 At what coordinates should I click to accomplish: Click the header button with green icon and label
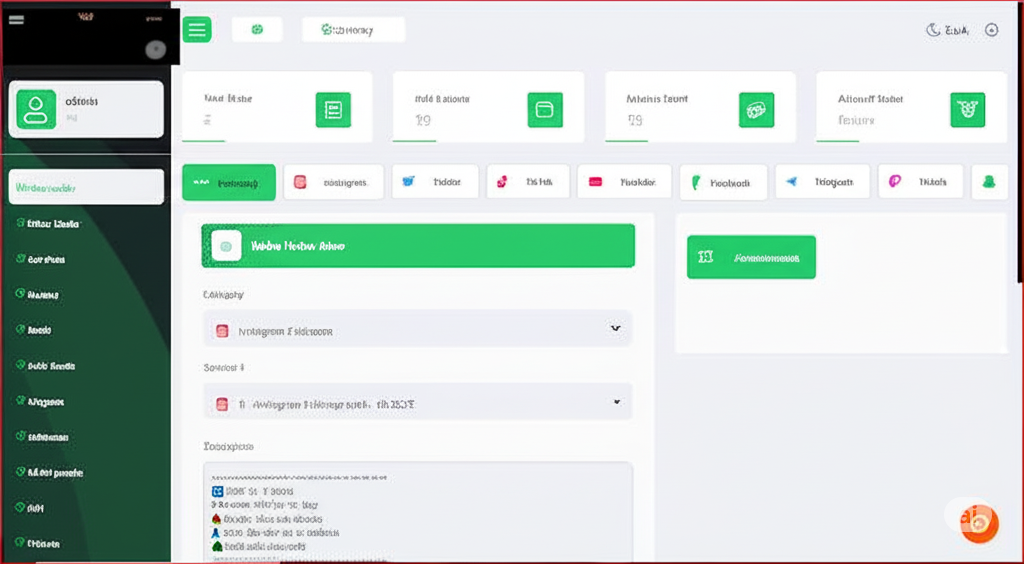coord(353,29)
